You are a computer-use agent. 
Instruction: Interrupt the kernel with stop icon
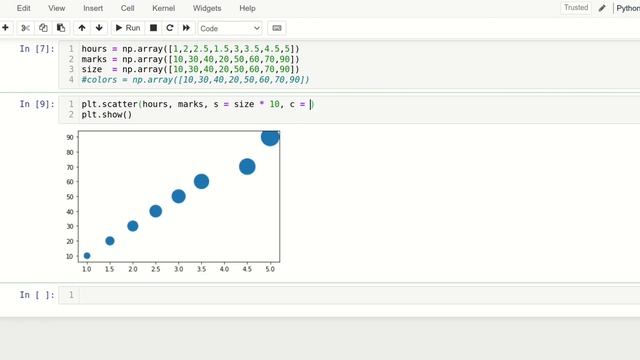pos(153,28)
